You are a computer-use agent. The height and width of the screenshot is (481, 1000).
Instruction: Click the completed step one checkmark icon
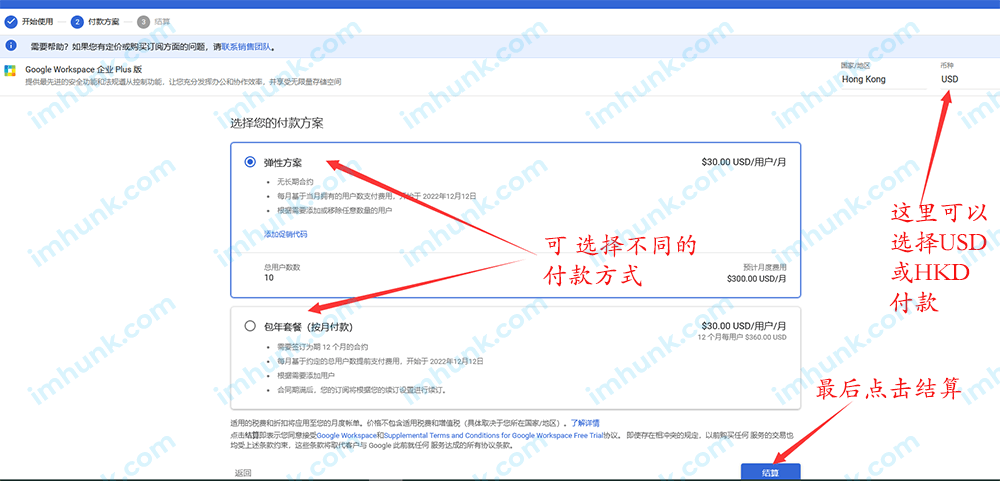pyautogui.click(x=10, y=22)
